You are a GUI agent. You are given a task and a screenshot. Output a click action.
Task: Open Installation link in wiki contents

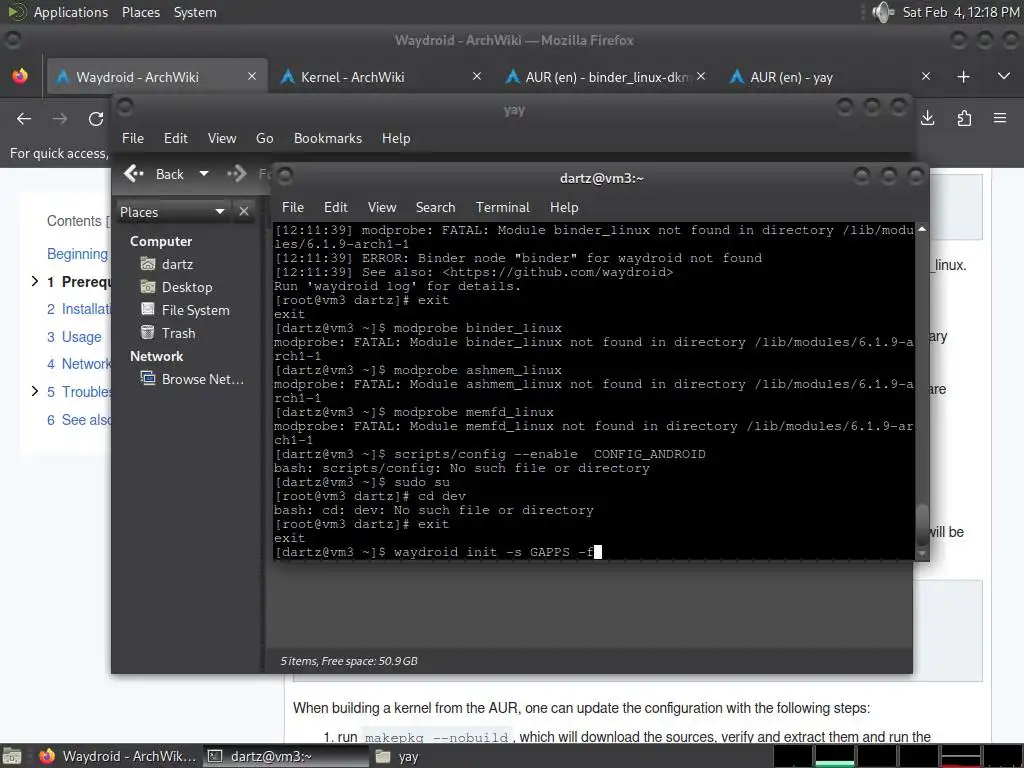coord(78,309)
